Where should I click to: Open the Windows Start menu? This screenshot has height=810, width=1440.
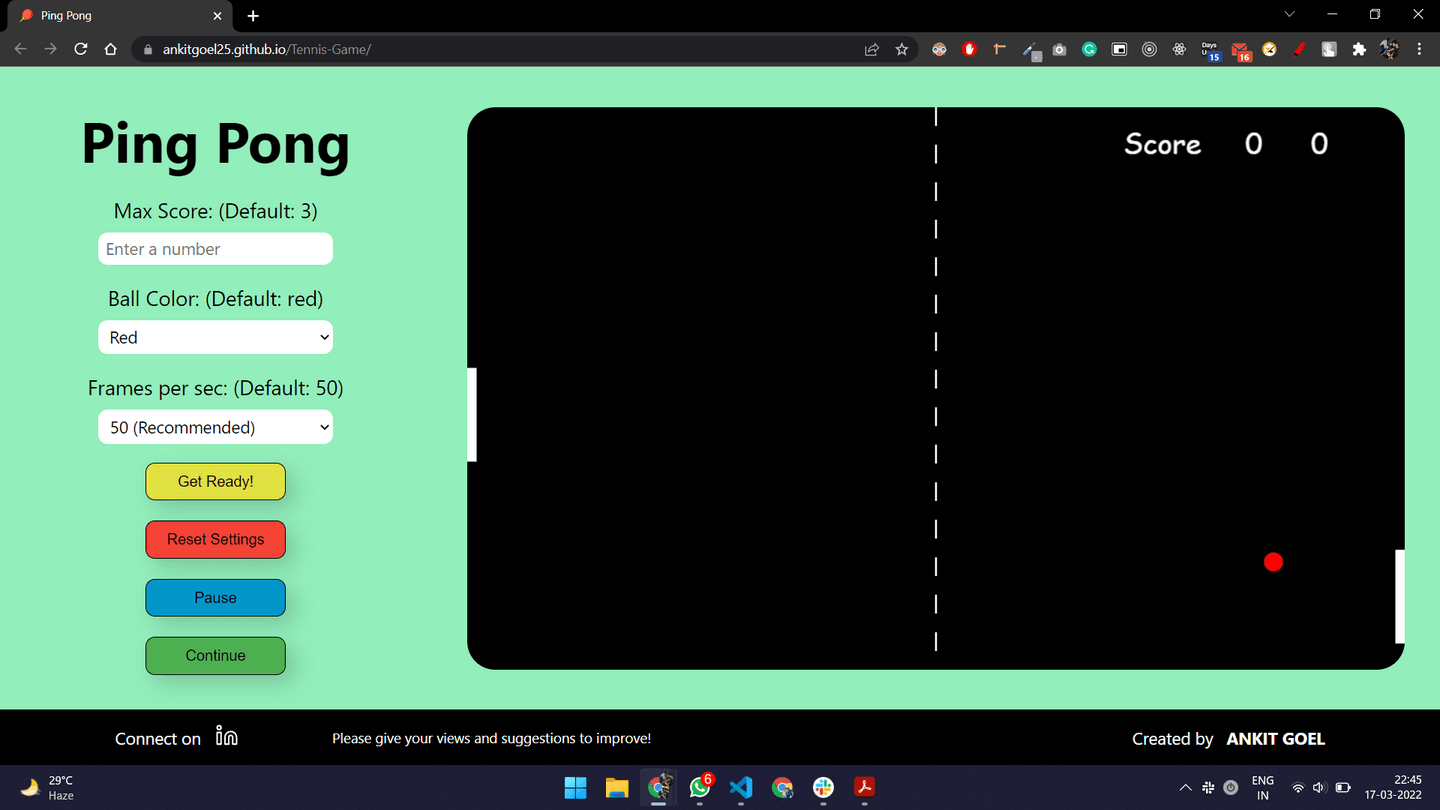[575, 788]
